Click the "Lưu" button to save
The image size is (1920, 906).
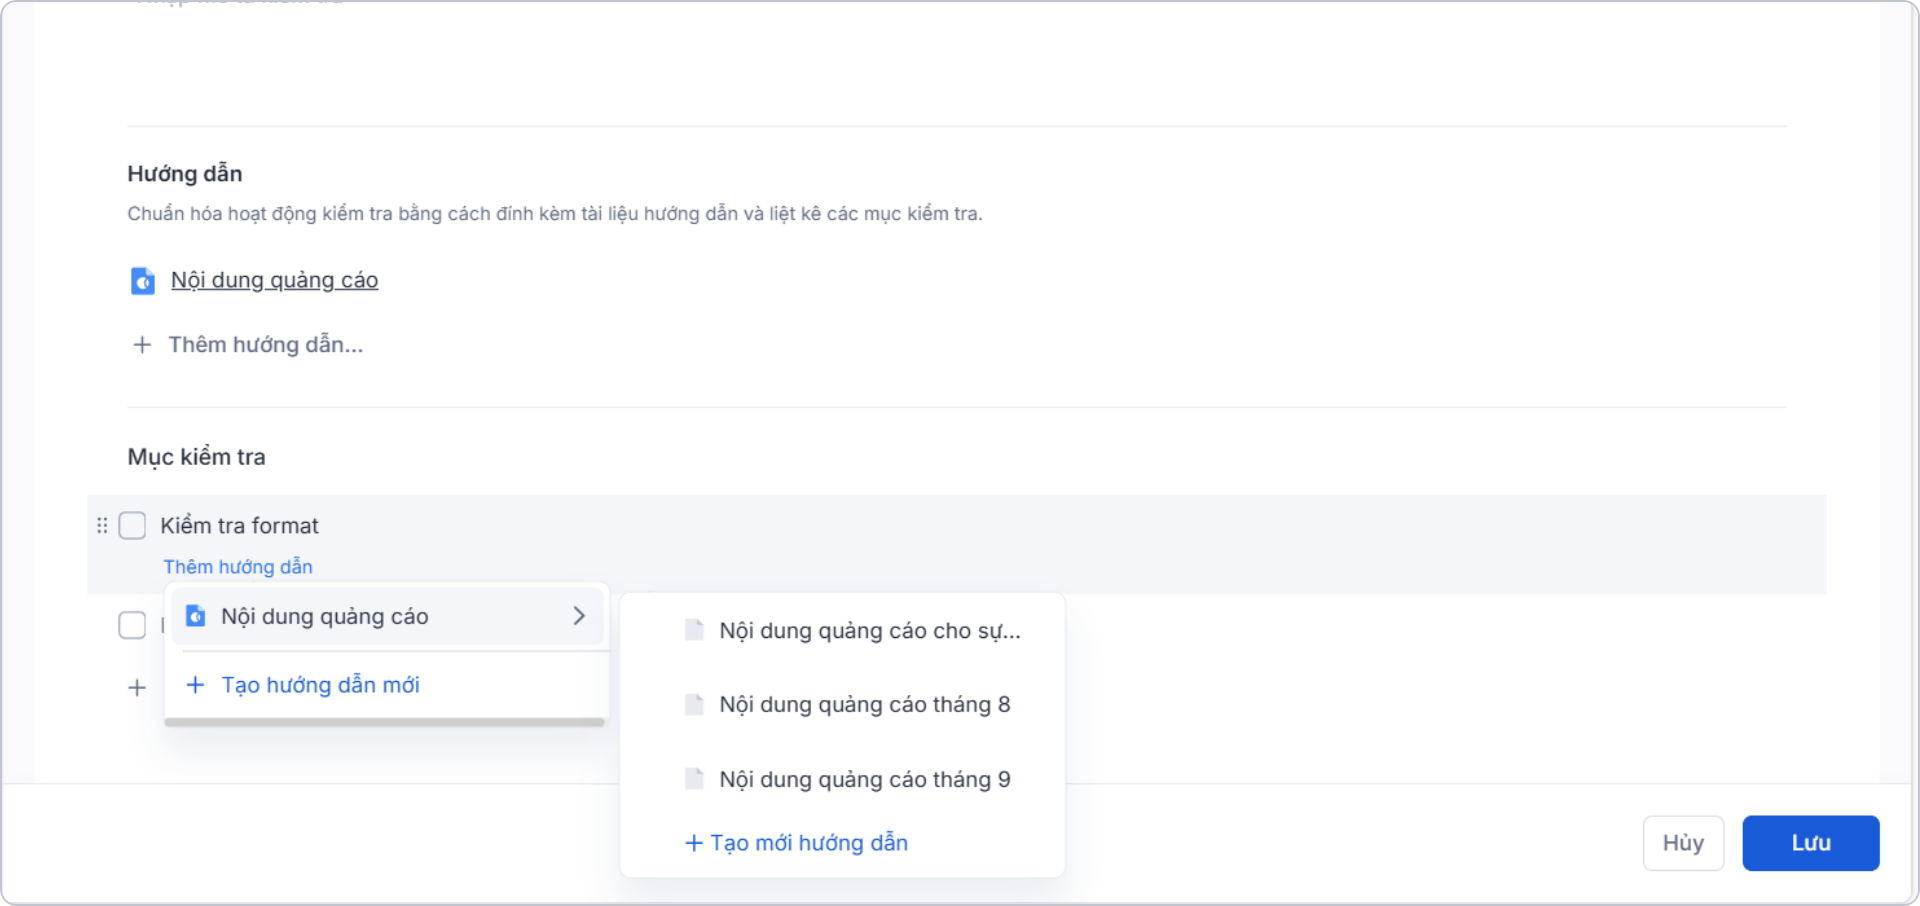(x=1810, y=843)
